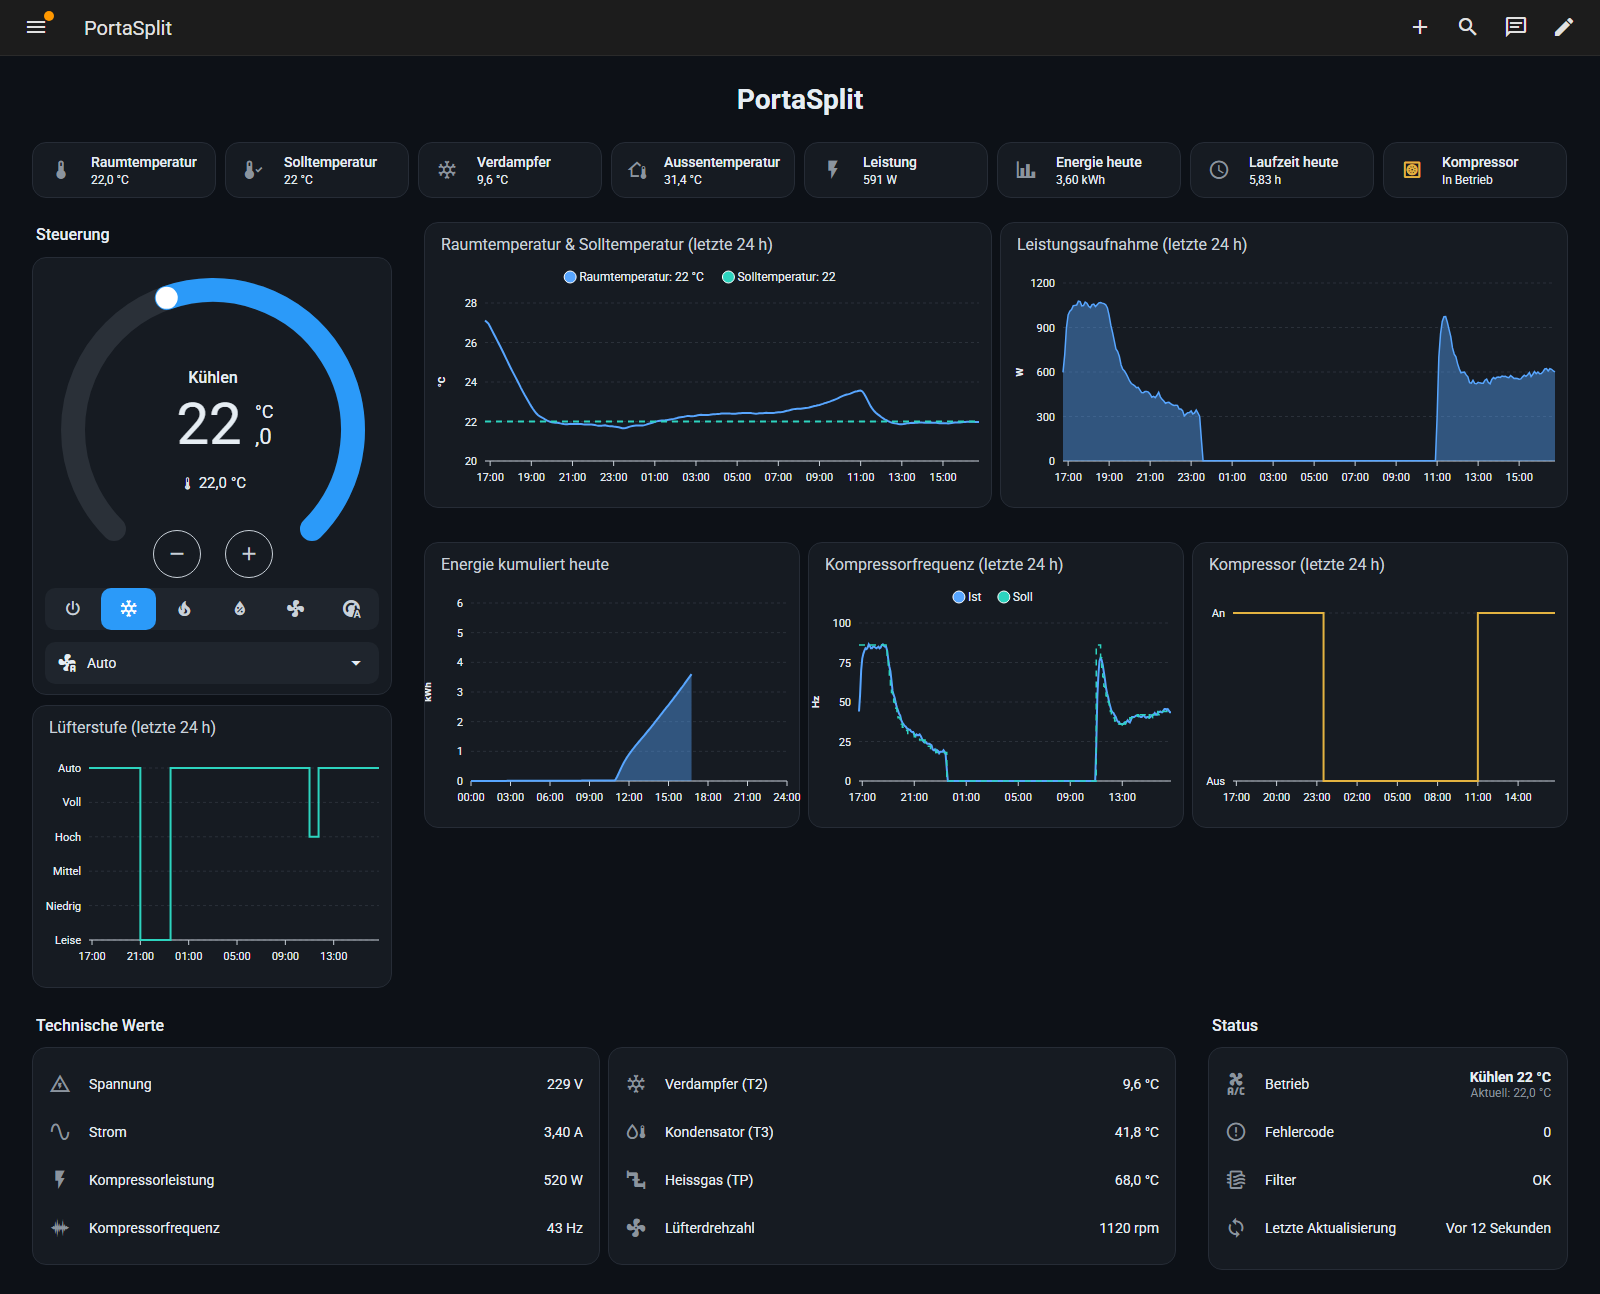Select the water drop dry mode

[x=240, y=609]
